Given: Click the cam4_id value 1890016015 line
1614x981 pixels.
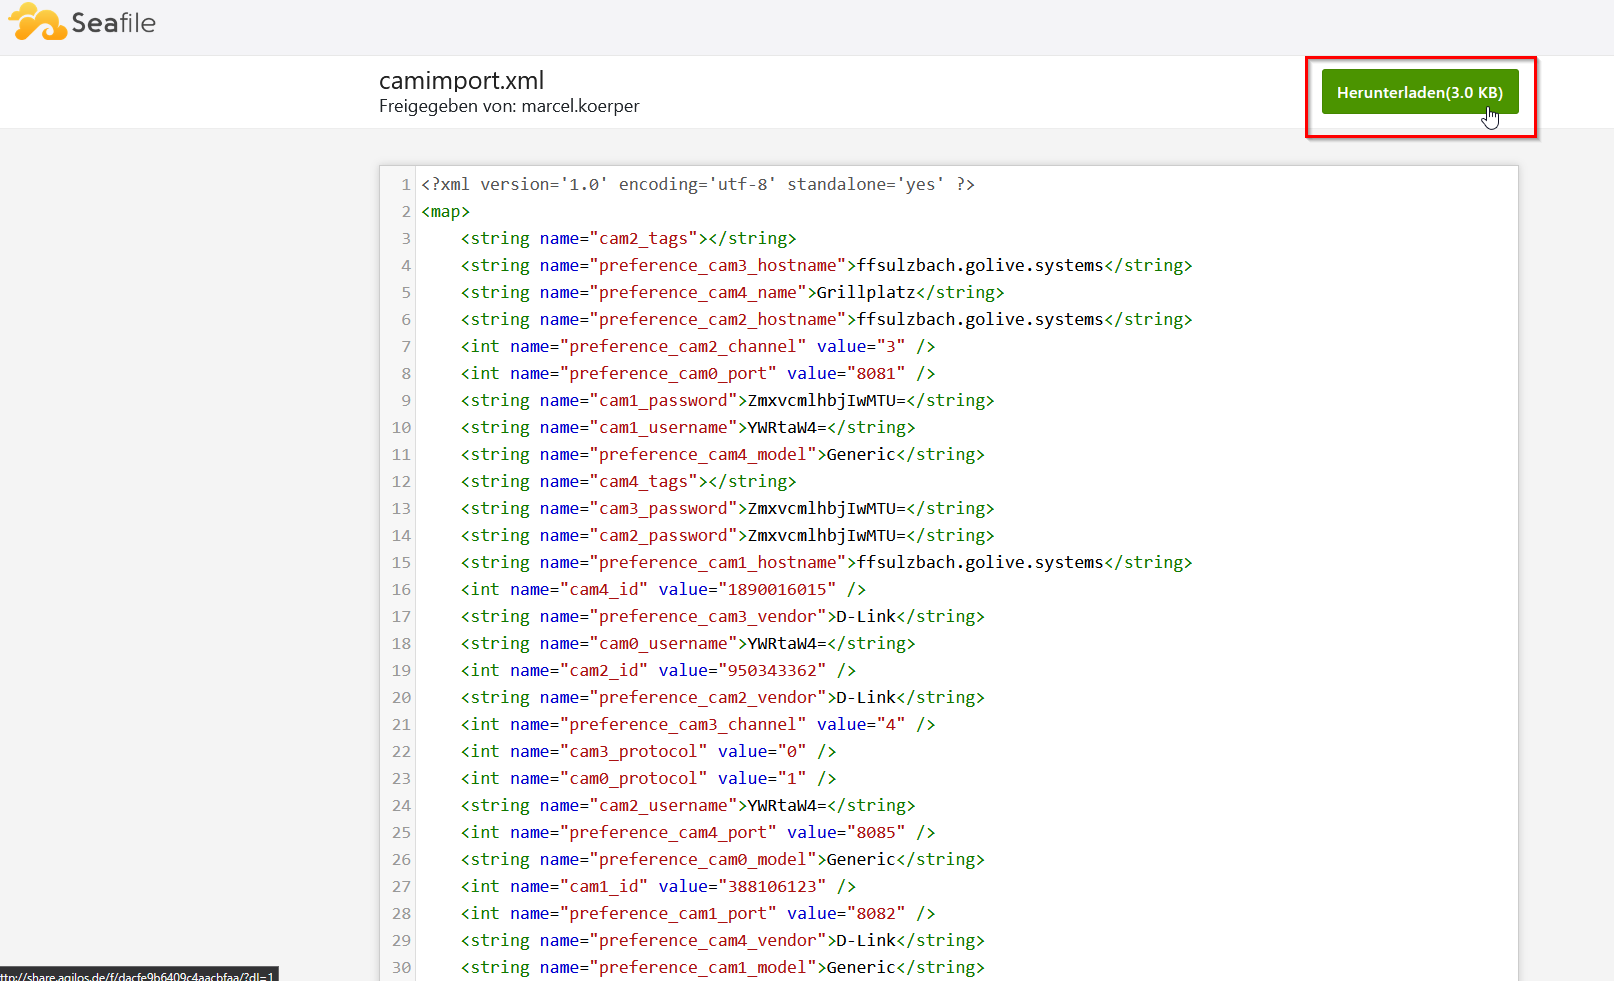Looking at the screenshot, I should click(663, 589).
